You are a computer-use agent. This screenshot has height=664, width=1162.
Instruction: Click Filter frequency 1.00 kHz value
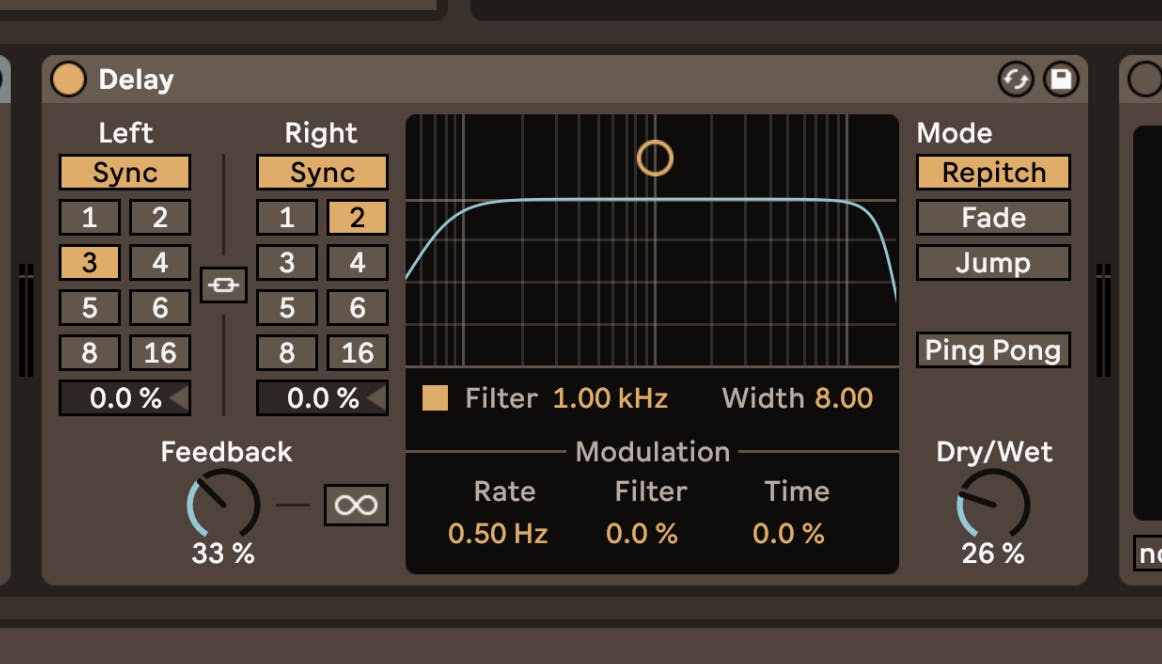pyautogui.click(x=610, y=398)
